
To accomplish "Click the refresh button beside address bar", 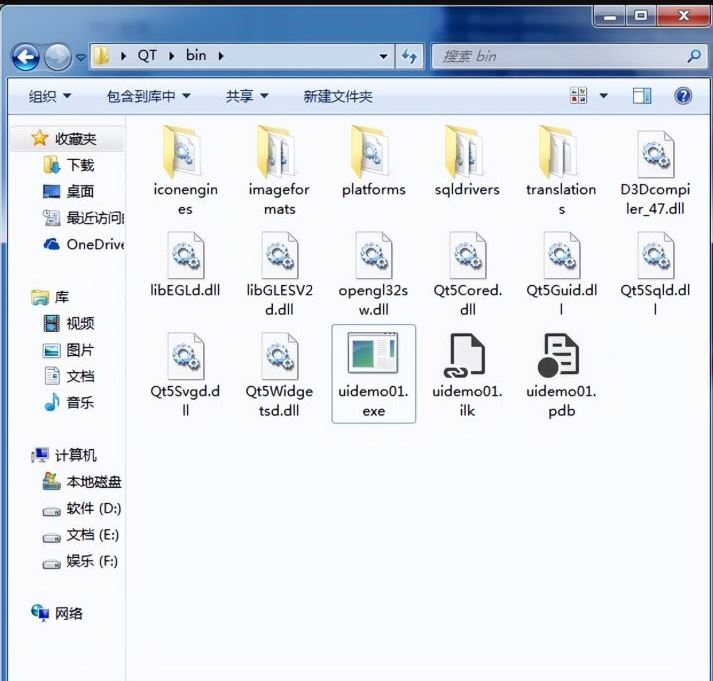I will tap(409, 56).
